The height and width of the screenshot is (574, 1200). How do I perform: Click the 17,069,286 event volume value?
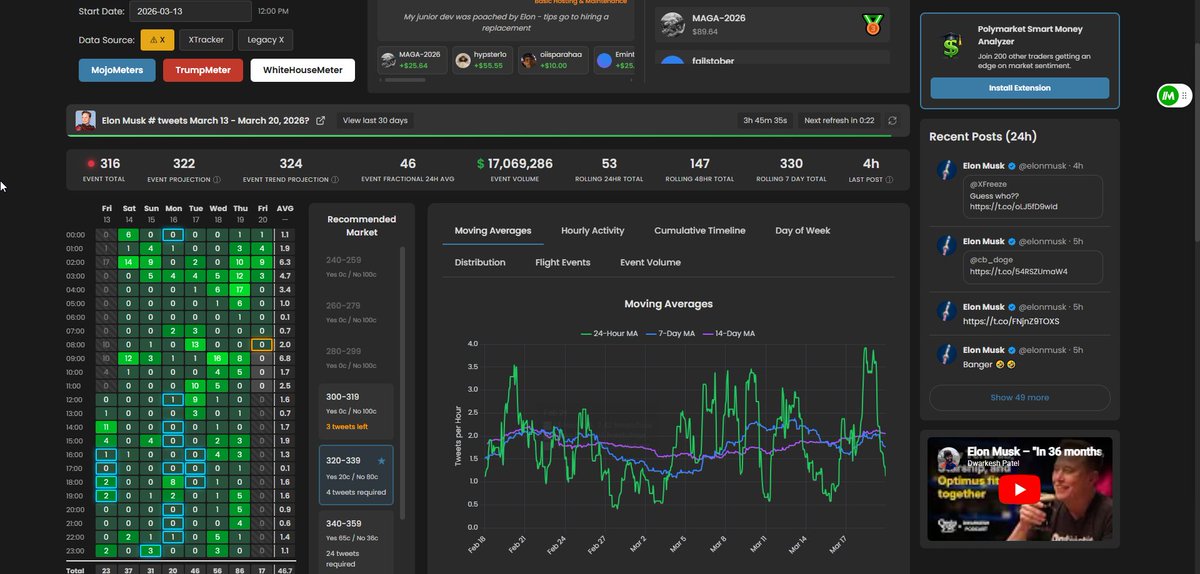(x=520, y=163)
